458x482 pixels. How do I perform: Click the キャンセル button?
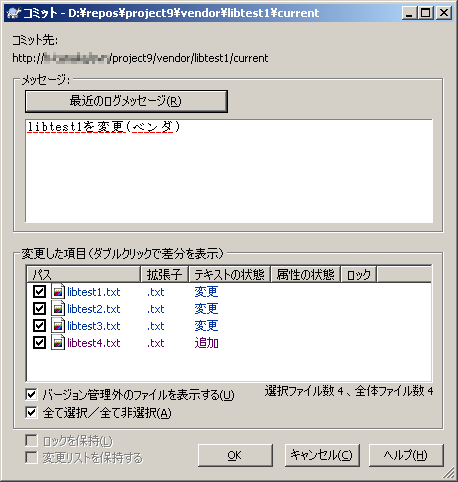[322, 455]
